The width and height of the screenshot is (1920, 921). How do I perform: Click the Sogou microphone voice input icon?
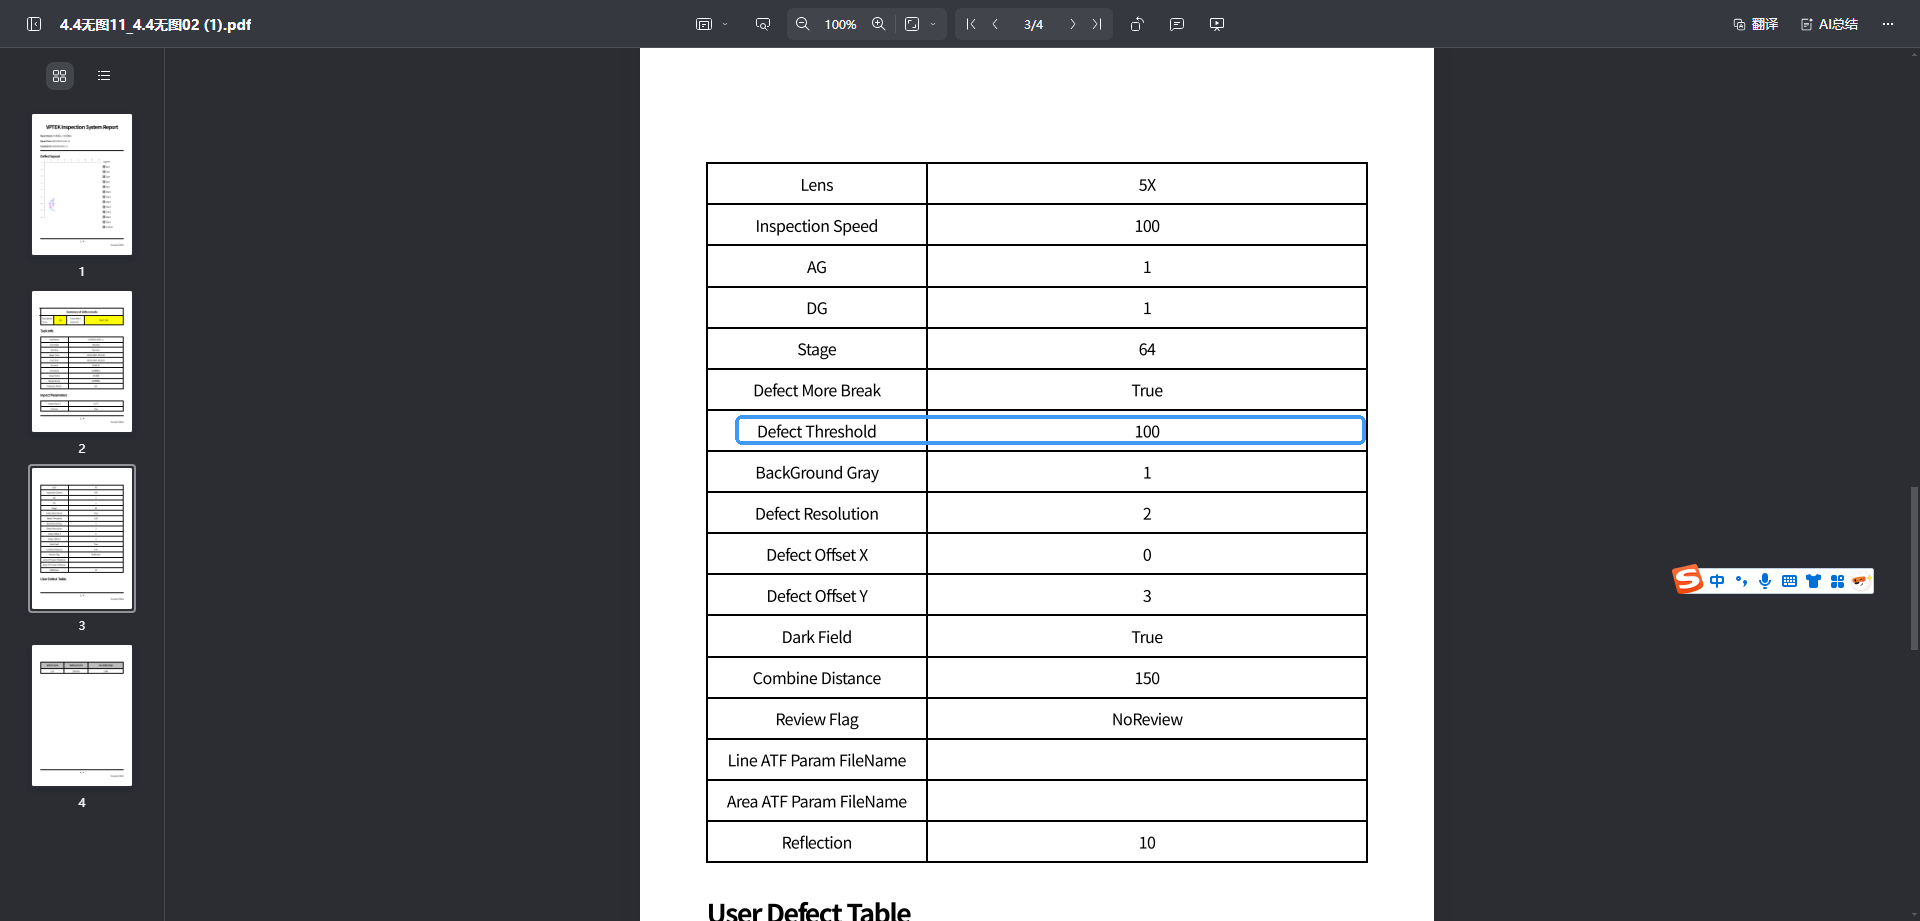coord(1765,581)
